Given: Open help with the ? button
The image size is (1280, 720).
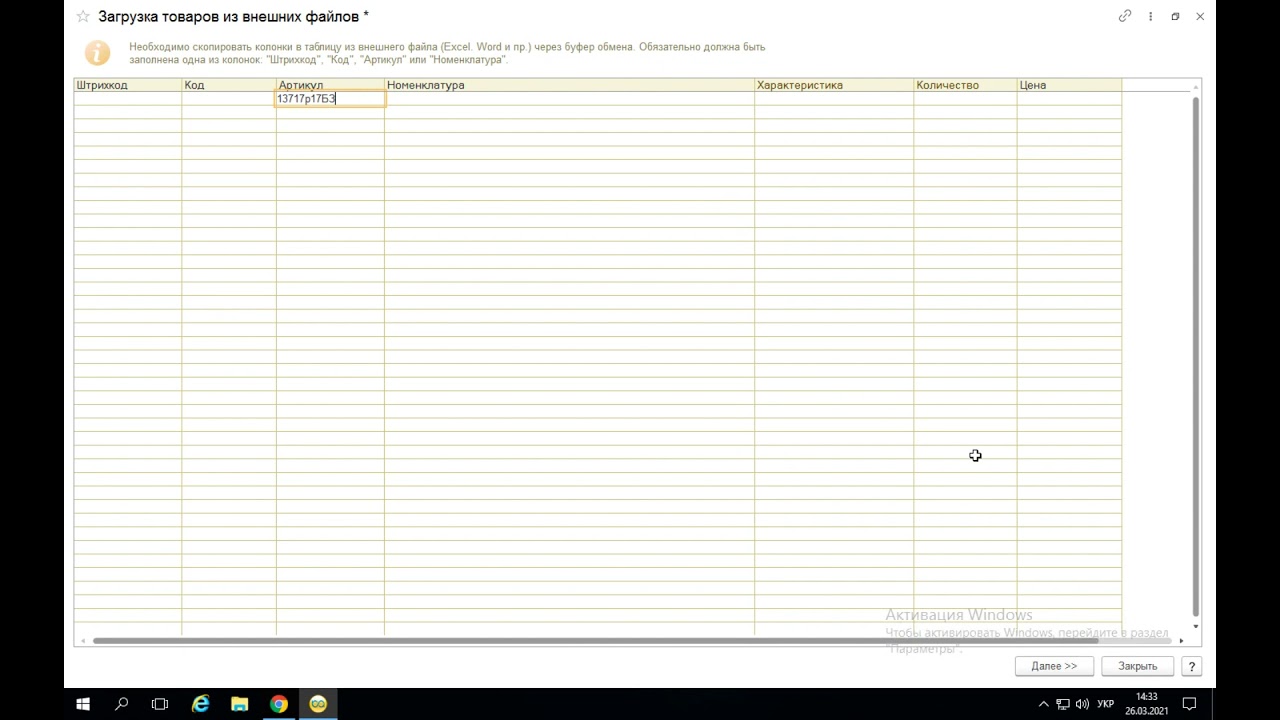Looking at the screenshot, I should click(1192, 666).
